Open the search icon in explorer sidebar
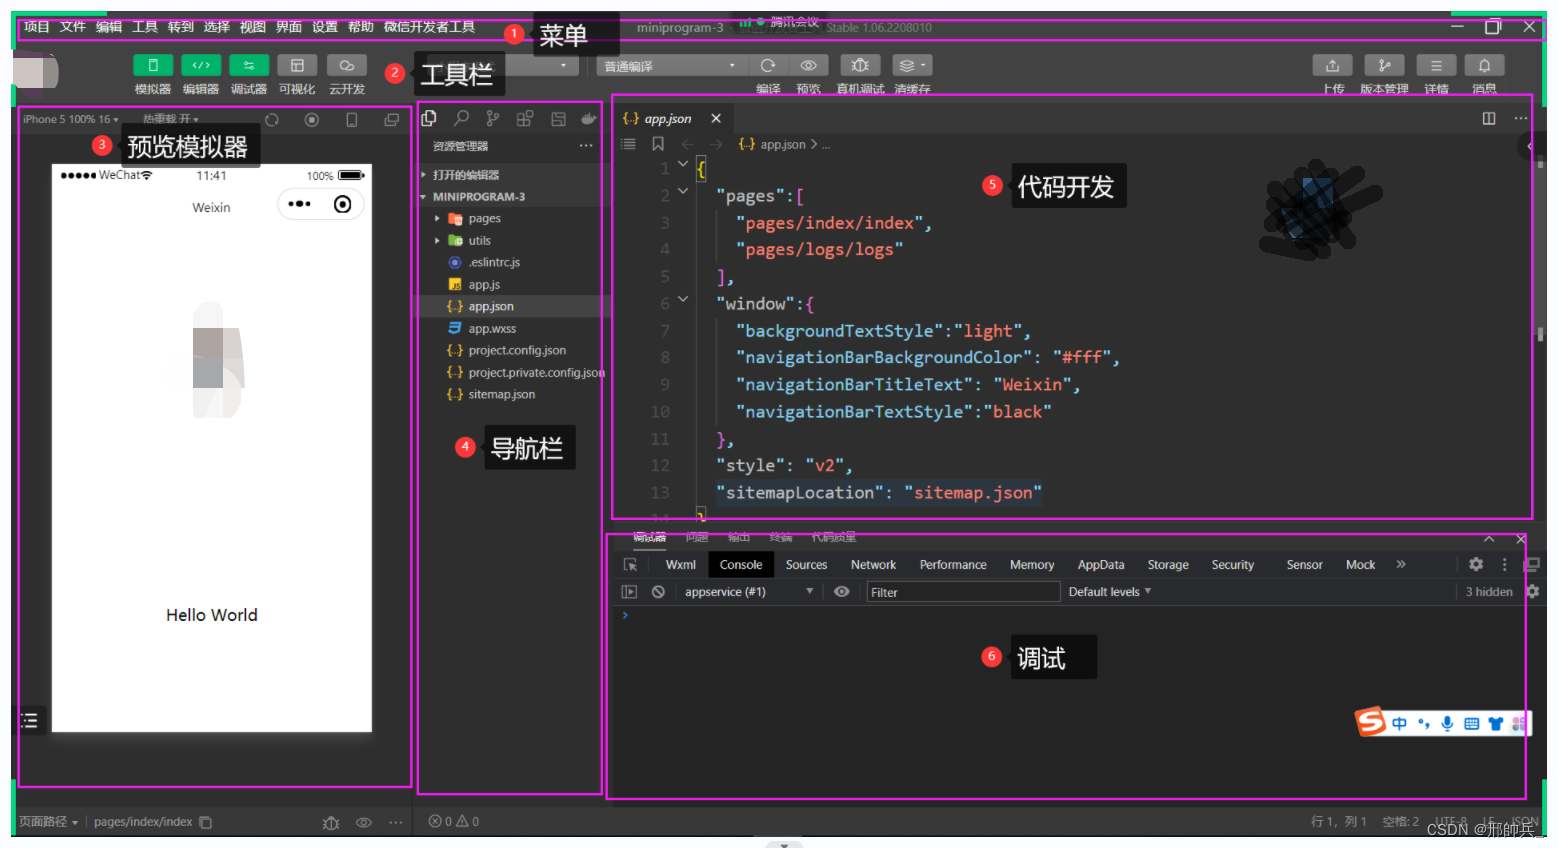This screenshot has width=1559, height=848. pyautogui.click(x=461, y=118)
